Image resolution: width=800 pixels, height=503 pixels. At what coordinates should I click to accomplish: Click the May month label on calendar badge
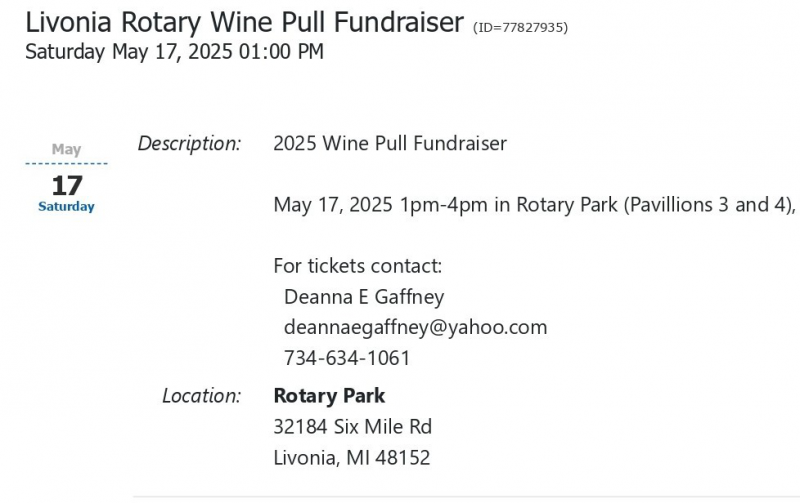66,149
